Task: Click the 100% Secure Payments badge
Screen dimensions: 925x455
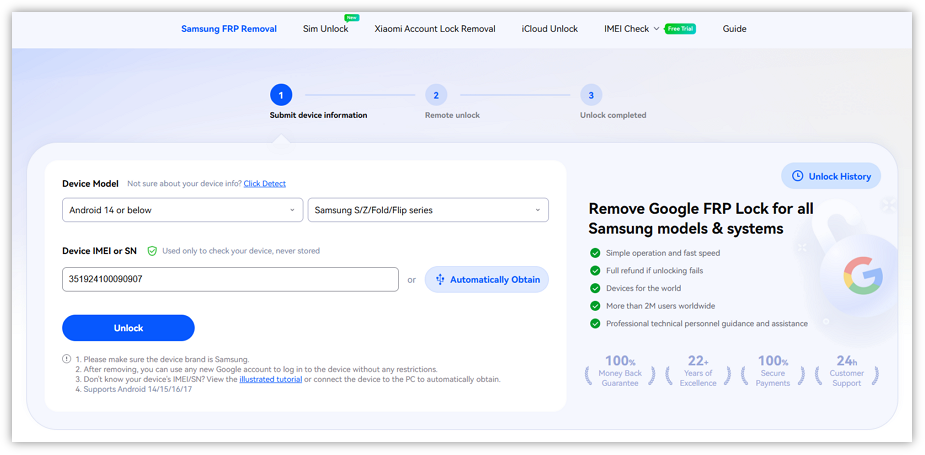Action: click(x=773, y=372)
